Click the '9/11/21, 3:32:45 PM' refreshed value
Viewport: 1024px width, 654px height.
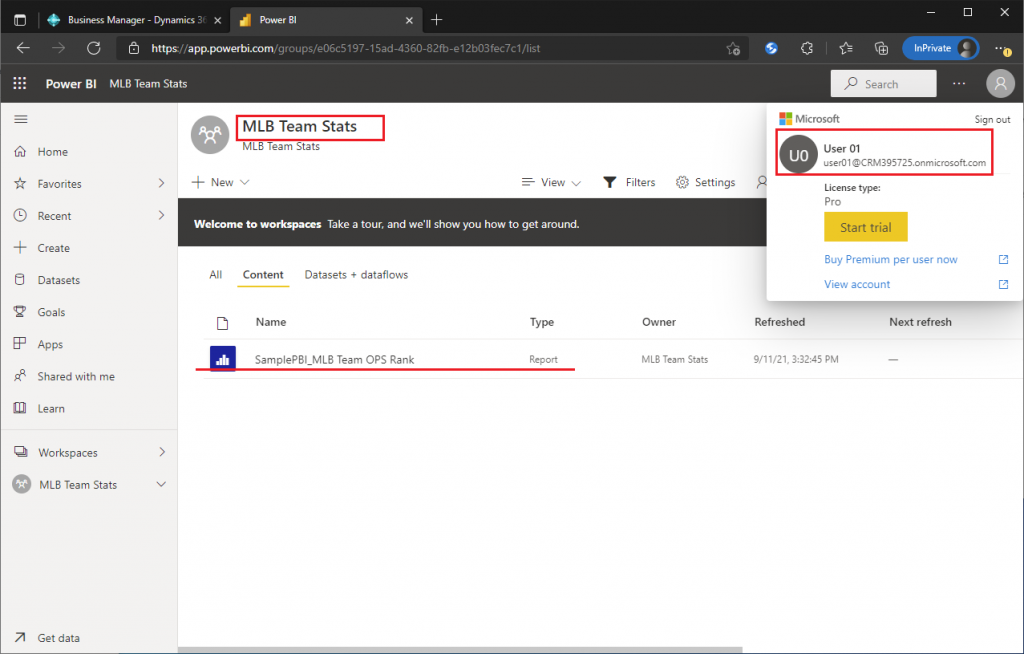[x=795, y=359]
